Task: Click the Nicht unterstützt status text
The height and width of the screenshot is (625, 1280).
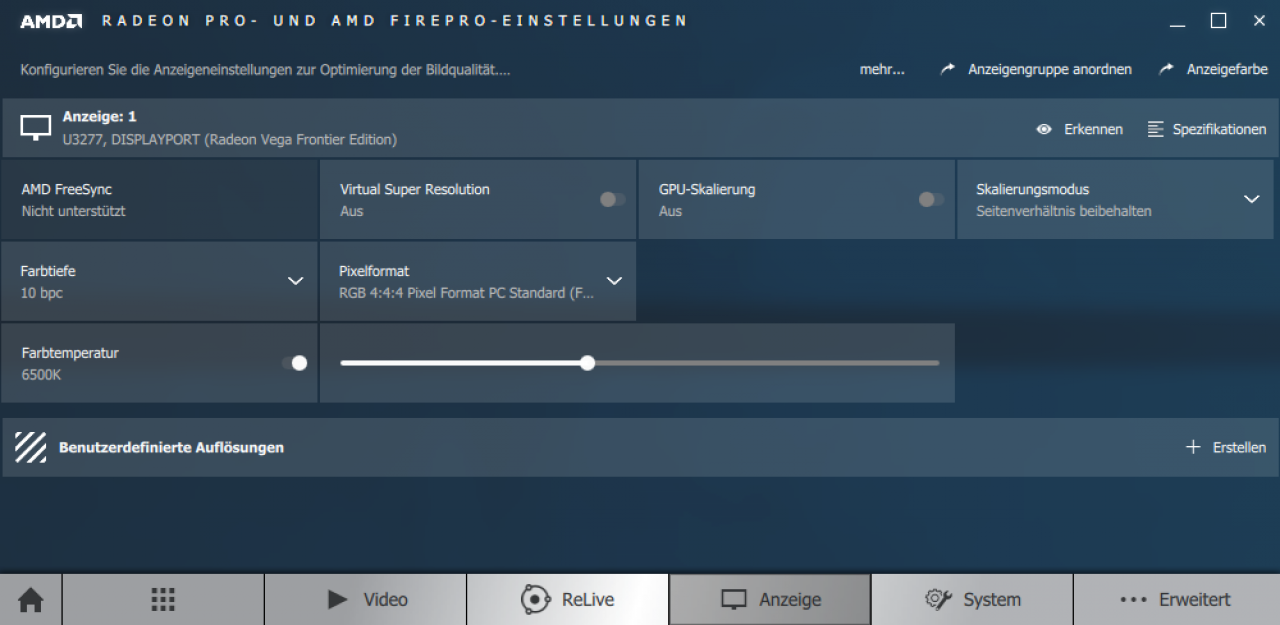Action: [x=73, y=211]
